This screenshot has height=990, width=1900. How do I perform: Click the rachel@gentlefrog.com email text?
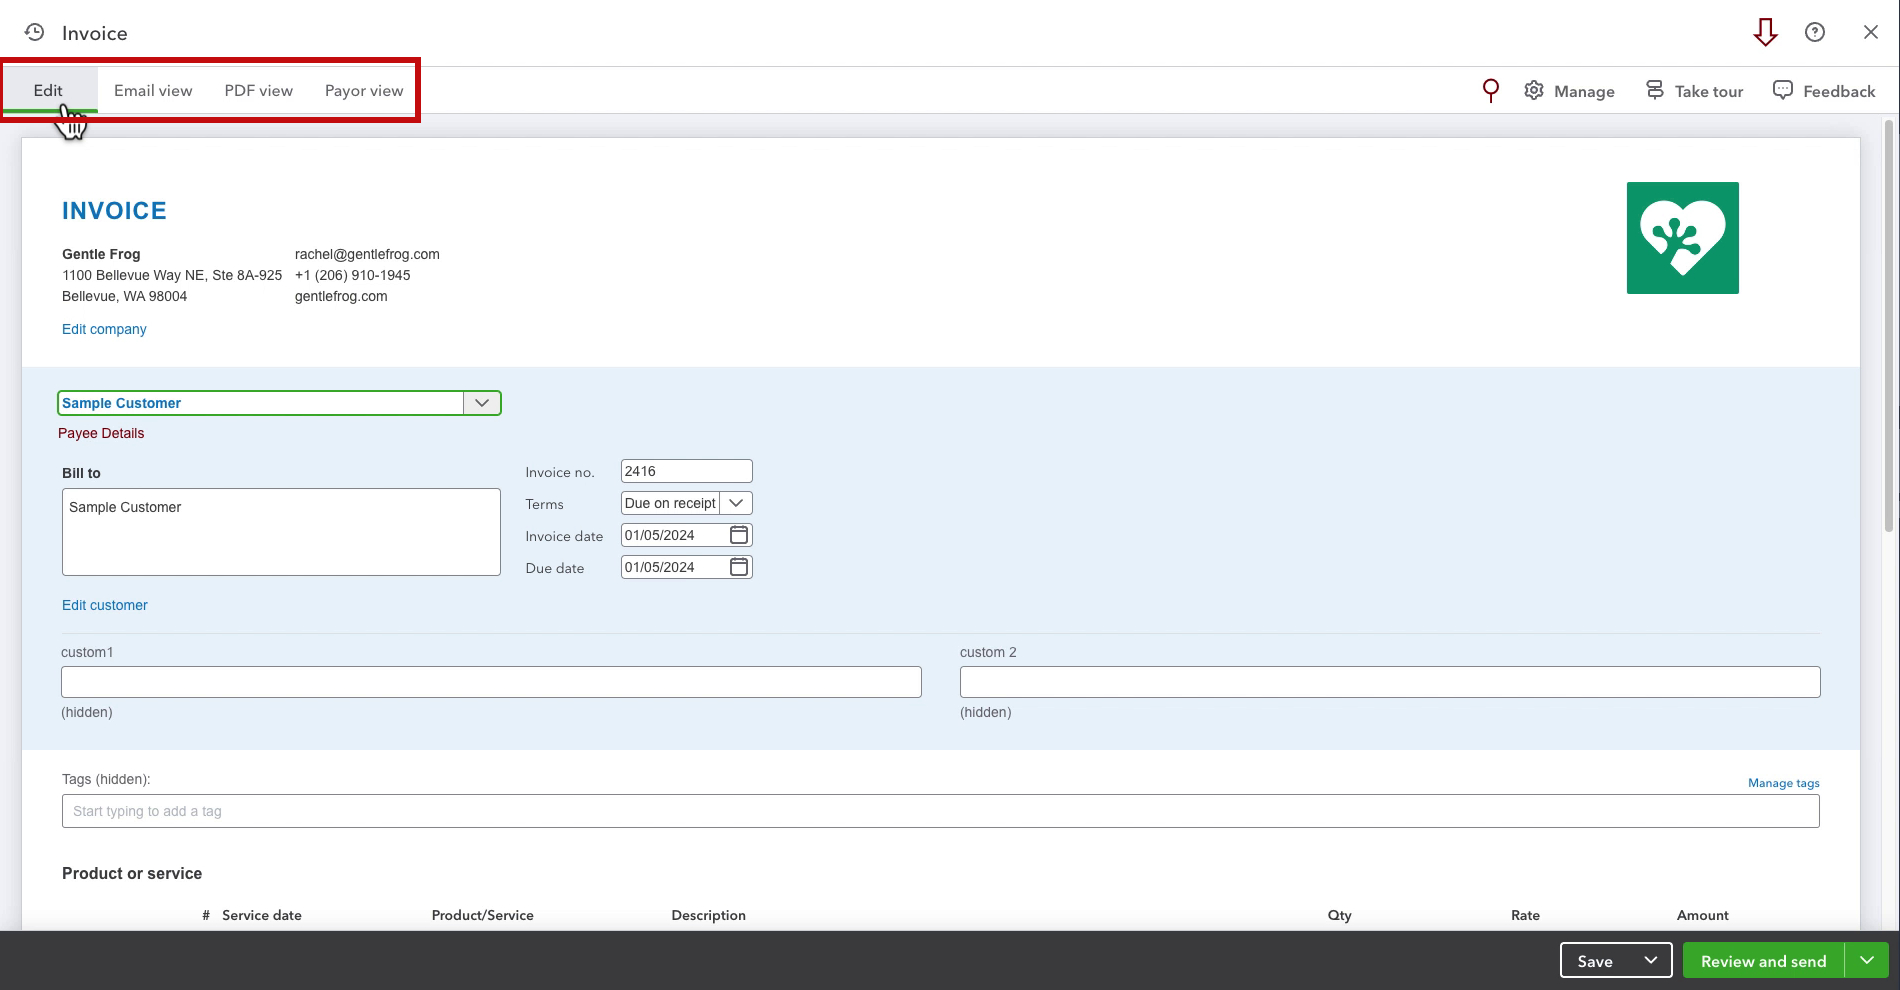point(367,254)
